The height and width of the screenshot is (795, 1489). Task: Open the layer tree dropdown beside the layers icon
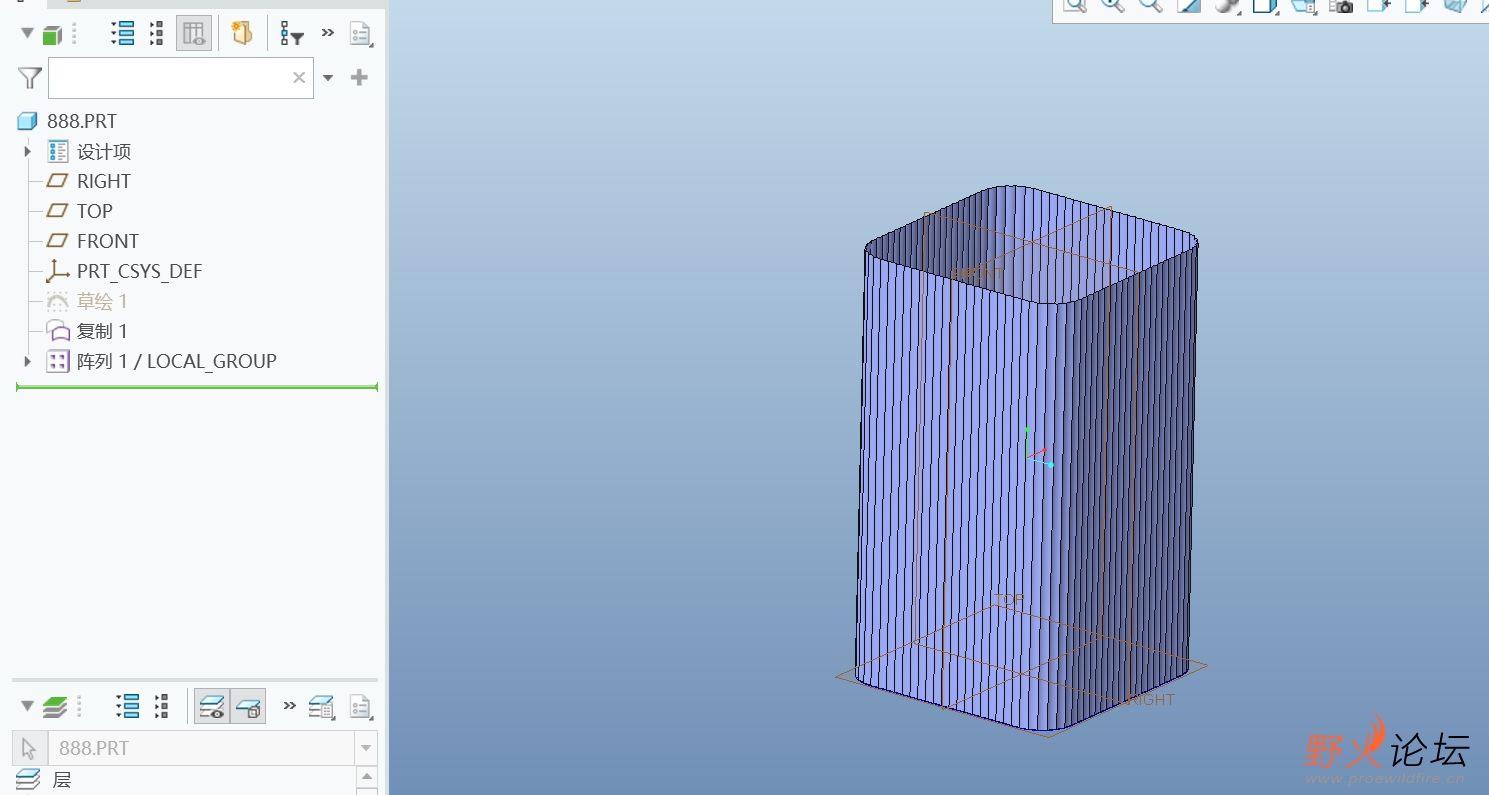(x=28, y=706)
